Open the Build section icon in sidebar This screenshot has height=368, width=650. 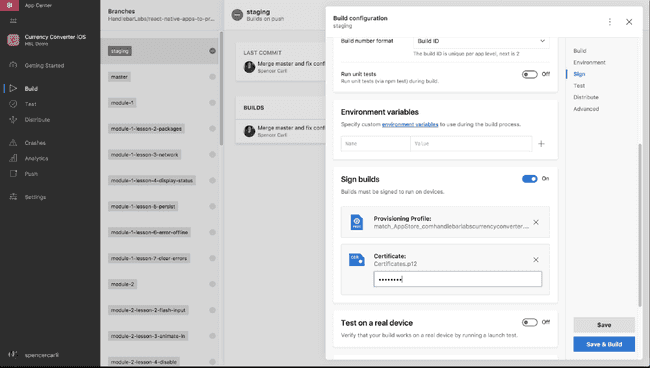tap(13, 88)
